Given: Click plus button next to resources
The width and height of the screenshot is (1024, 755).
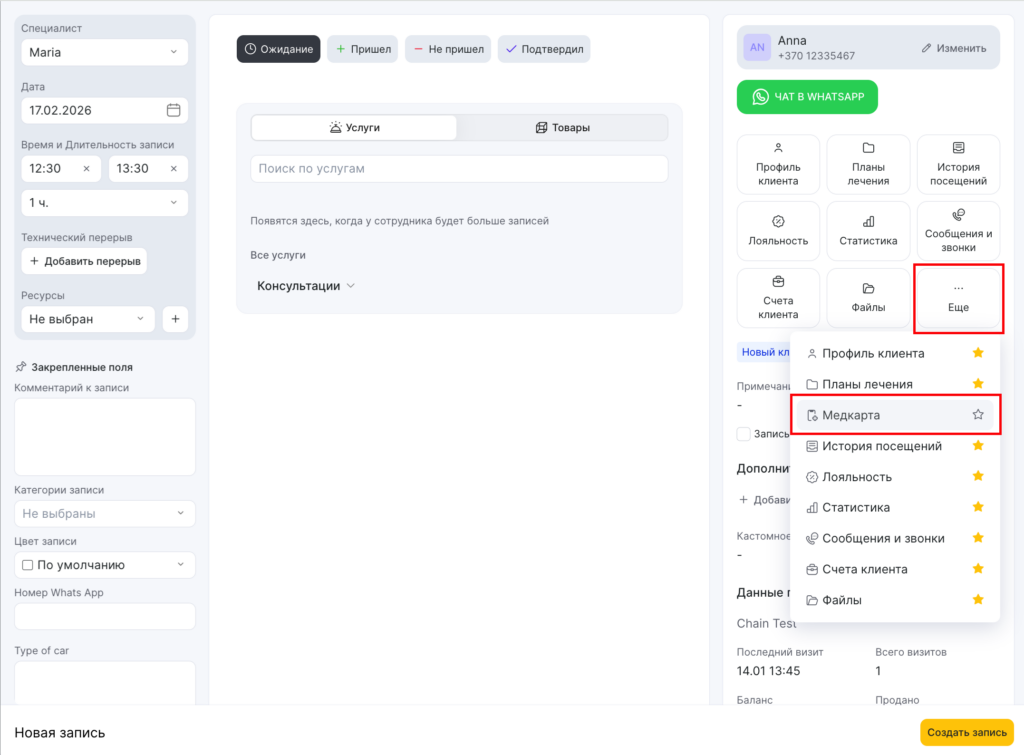Looking at the screenshot, I should (x=175, y=319).
